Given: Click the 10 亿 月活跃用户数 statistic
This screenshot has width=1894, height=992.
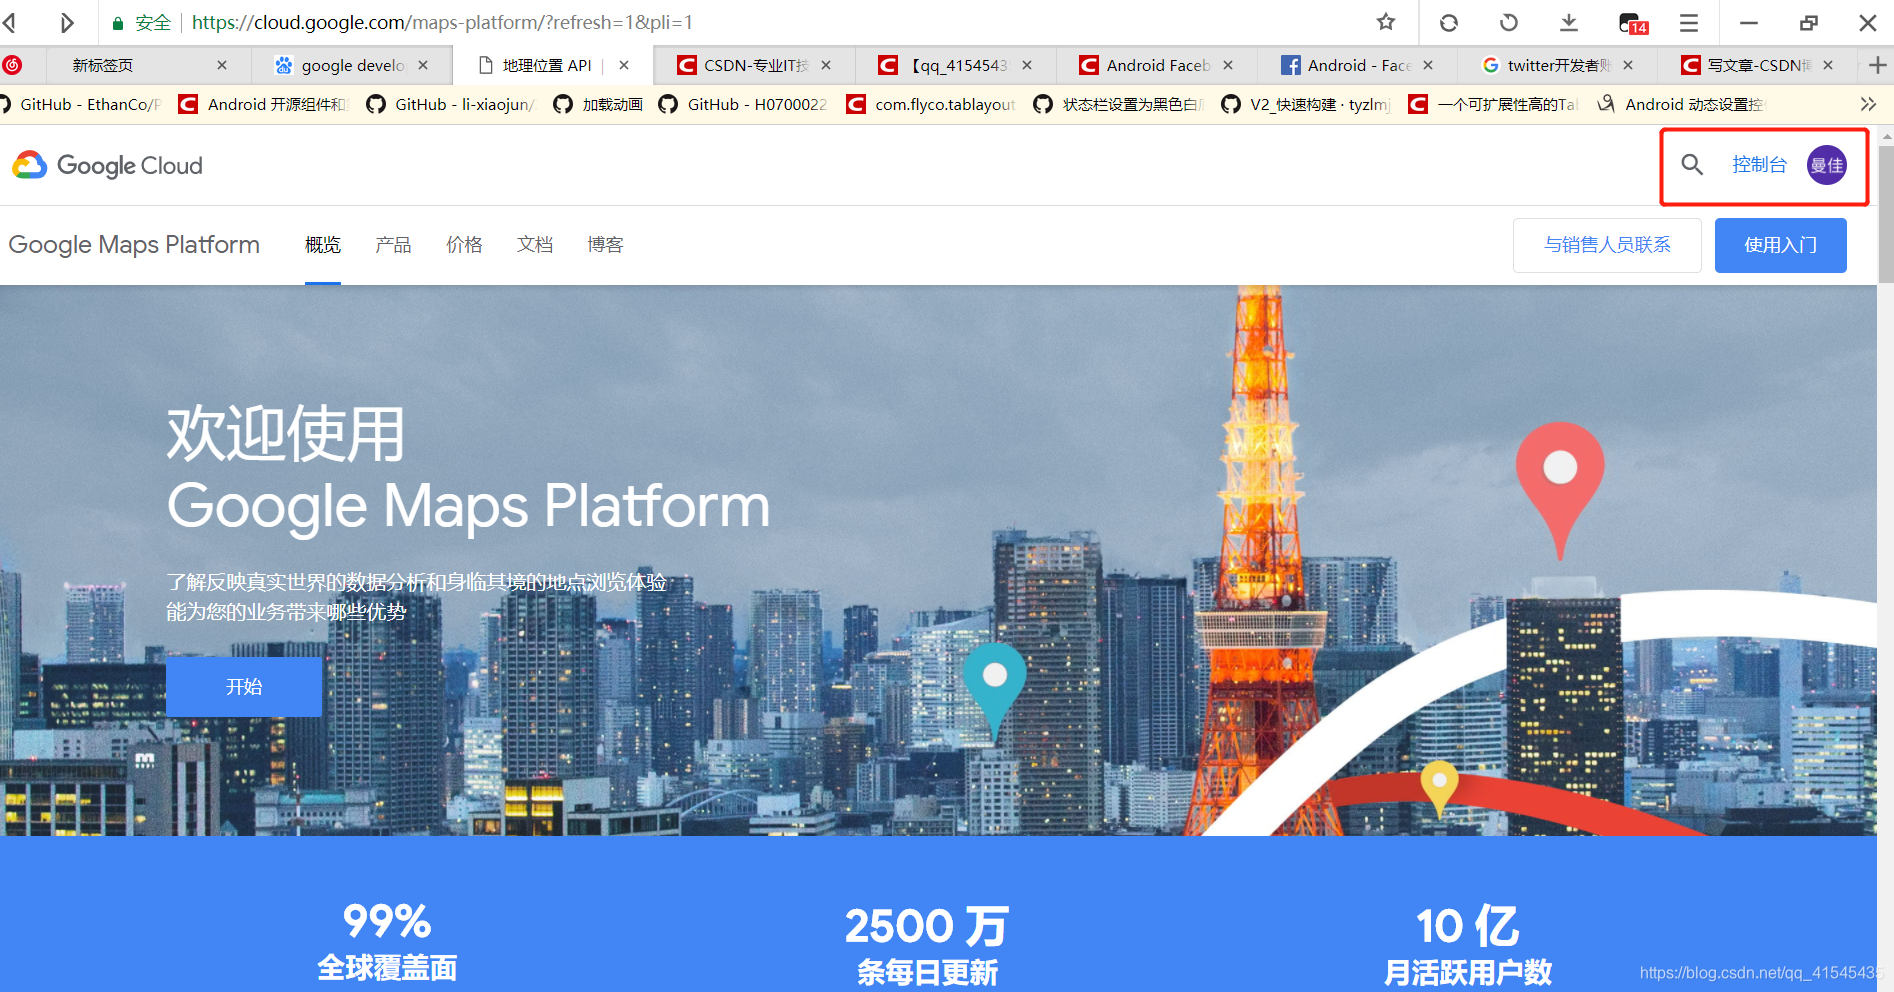Looking at the screenshot, I should [1468, 945].
